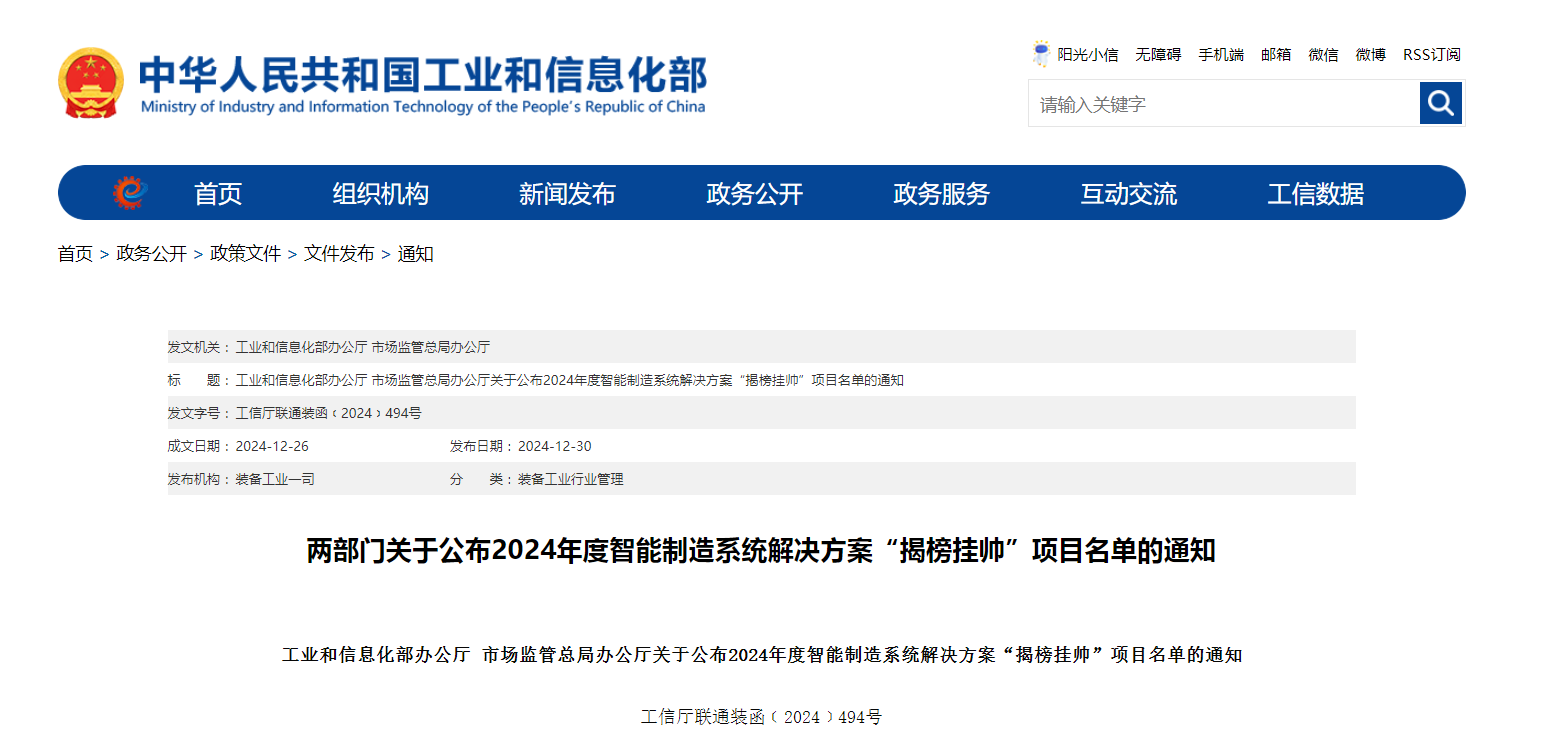1551x738 pixels.
Task: Select the 发布日期 2024-12-30 value
Action: (554, 446)
